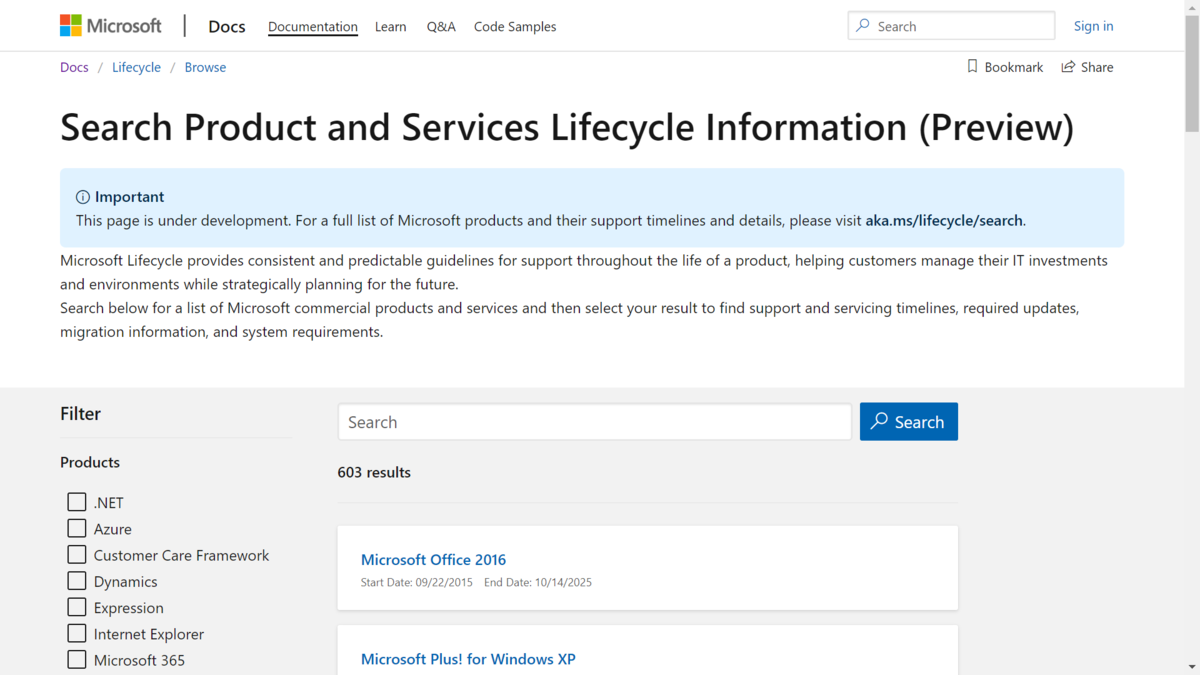Open the Q&A menu item
Image resolution: width=1200 pixels, height=675 pixels.
(x=441, y=27)
